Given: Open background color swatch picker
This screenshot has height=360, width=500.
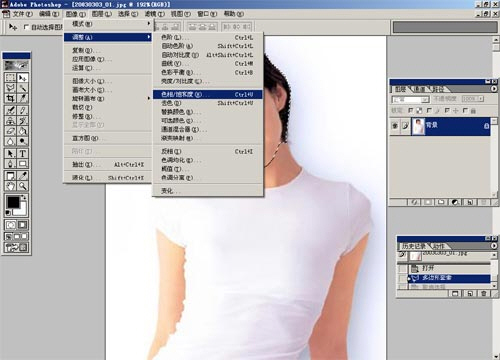Looking at the screenshot, I should pyautogui.click(x=22, y=211).
